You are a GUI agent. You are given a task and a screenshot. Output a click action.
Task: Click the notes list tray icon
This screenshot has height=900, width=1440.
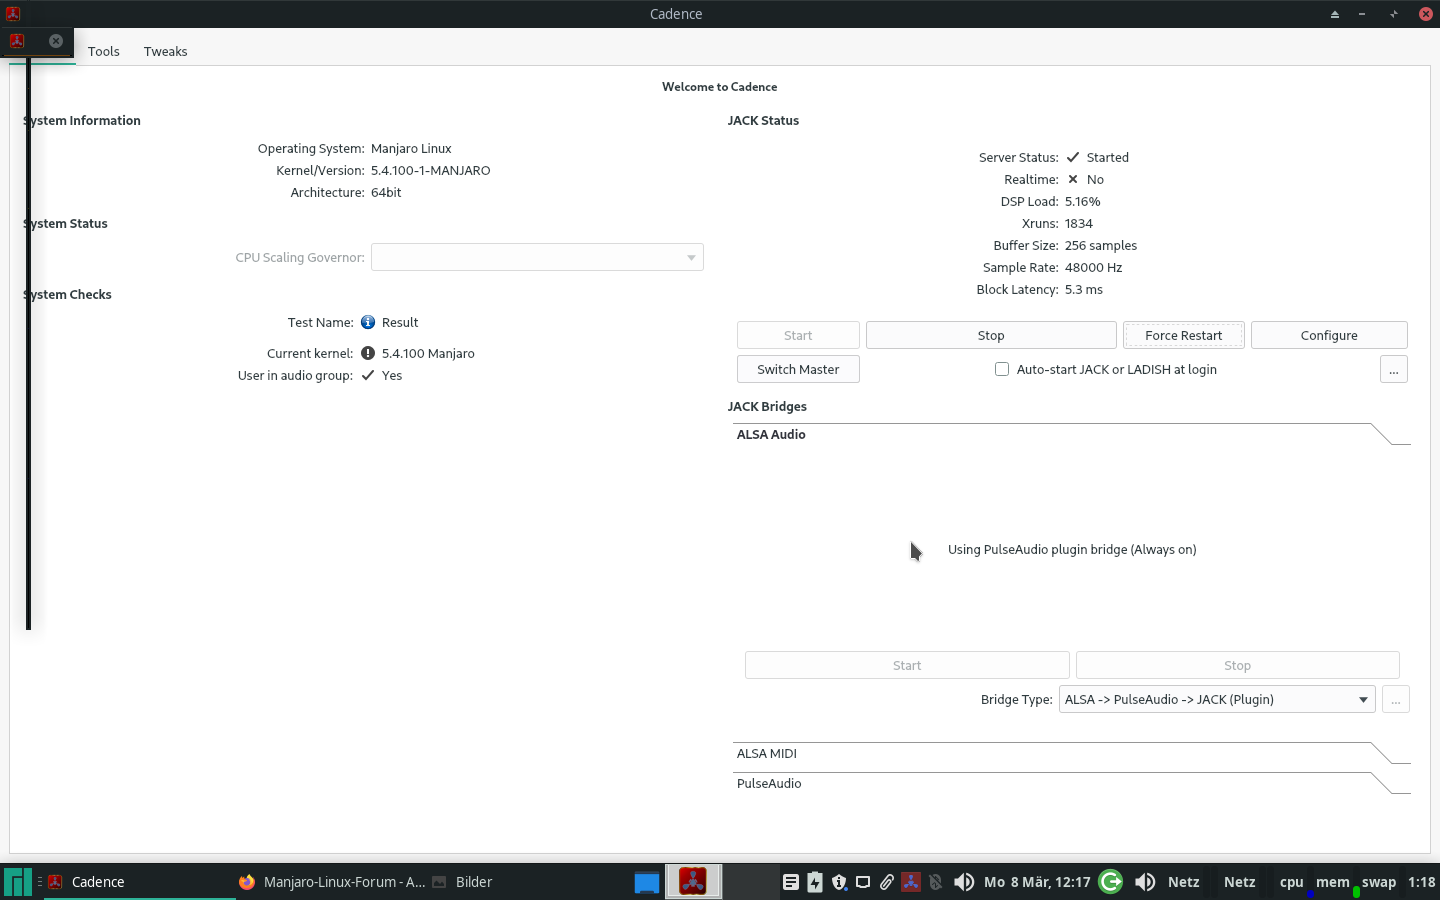791,882
